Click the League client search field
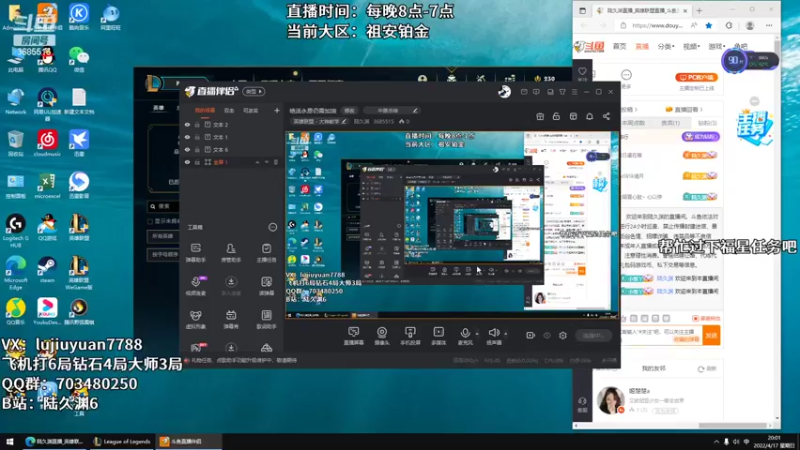 pos(164,206)
